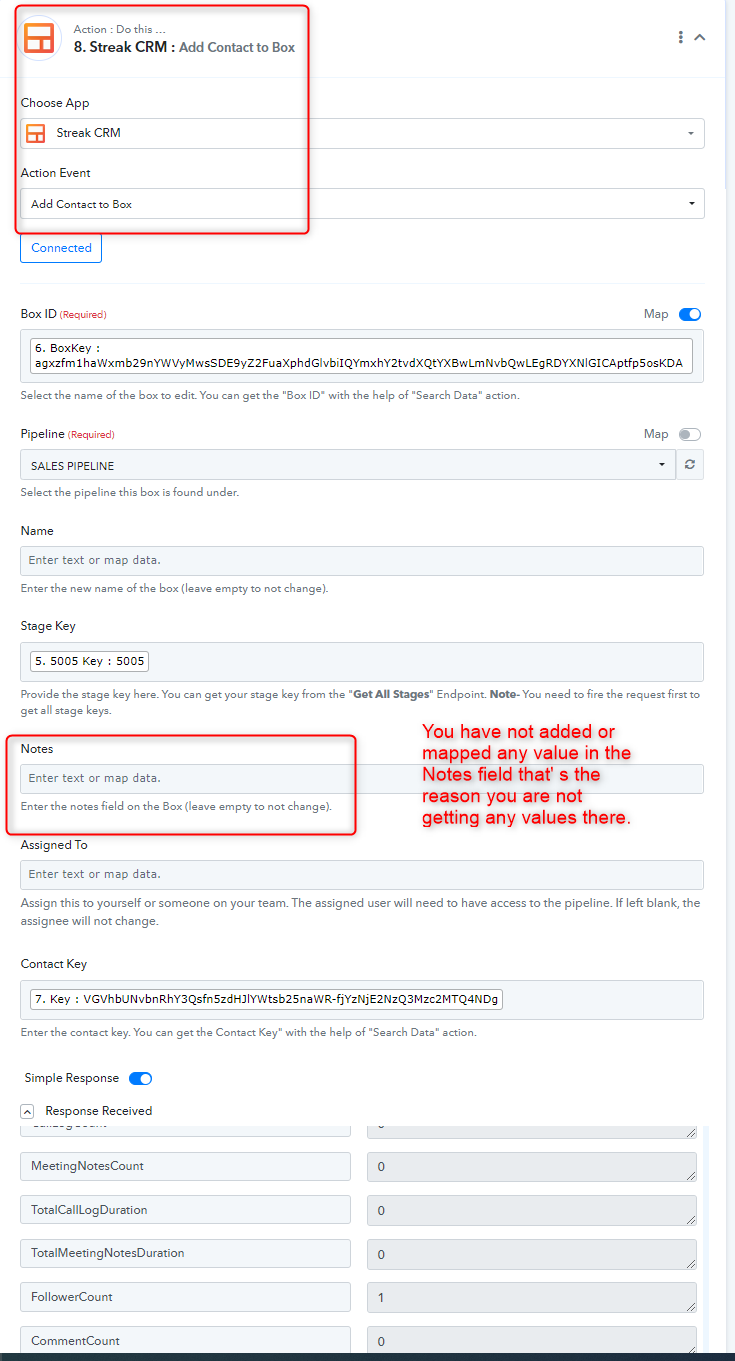Click the MeetingNotesCount label field

click(x=185, y=1166)
